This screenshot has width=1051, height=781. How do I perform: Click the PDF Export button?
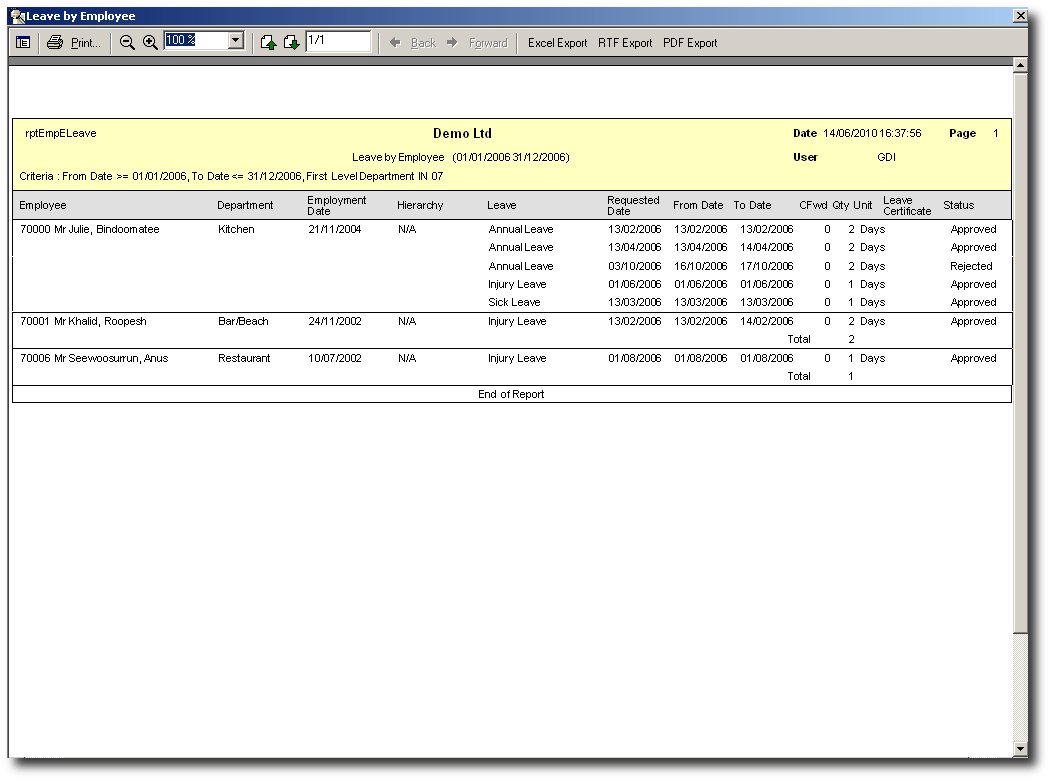(x=690, y=43)
